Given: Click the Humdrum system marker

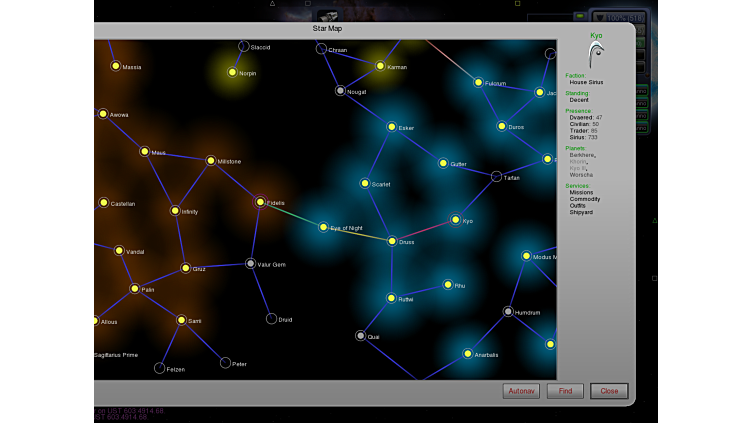Looking at the screenshot, I should coord(508,312).
